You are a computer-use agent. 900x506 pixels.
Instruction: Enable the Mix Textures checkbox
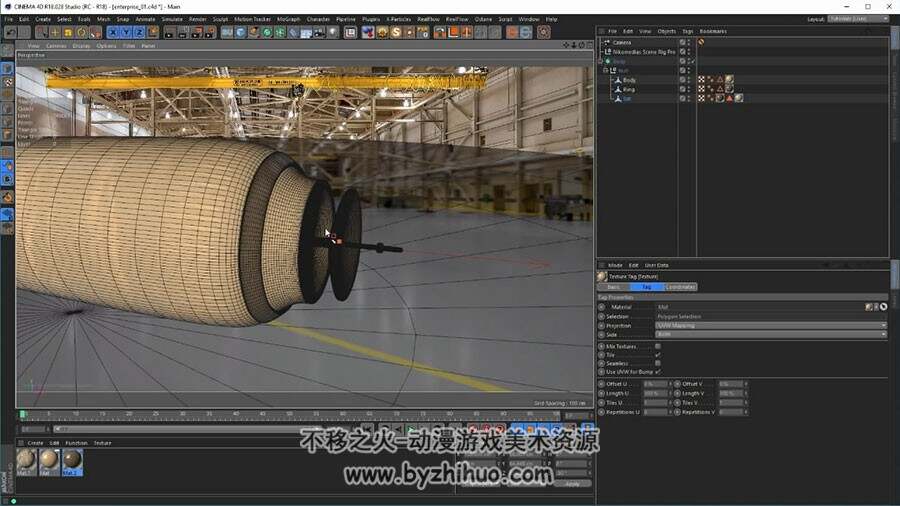tap(658, 347)
